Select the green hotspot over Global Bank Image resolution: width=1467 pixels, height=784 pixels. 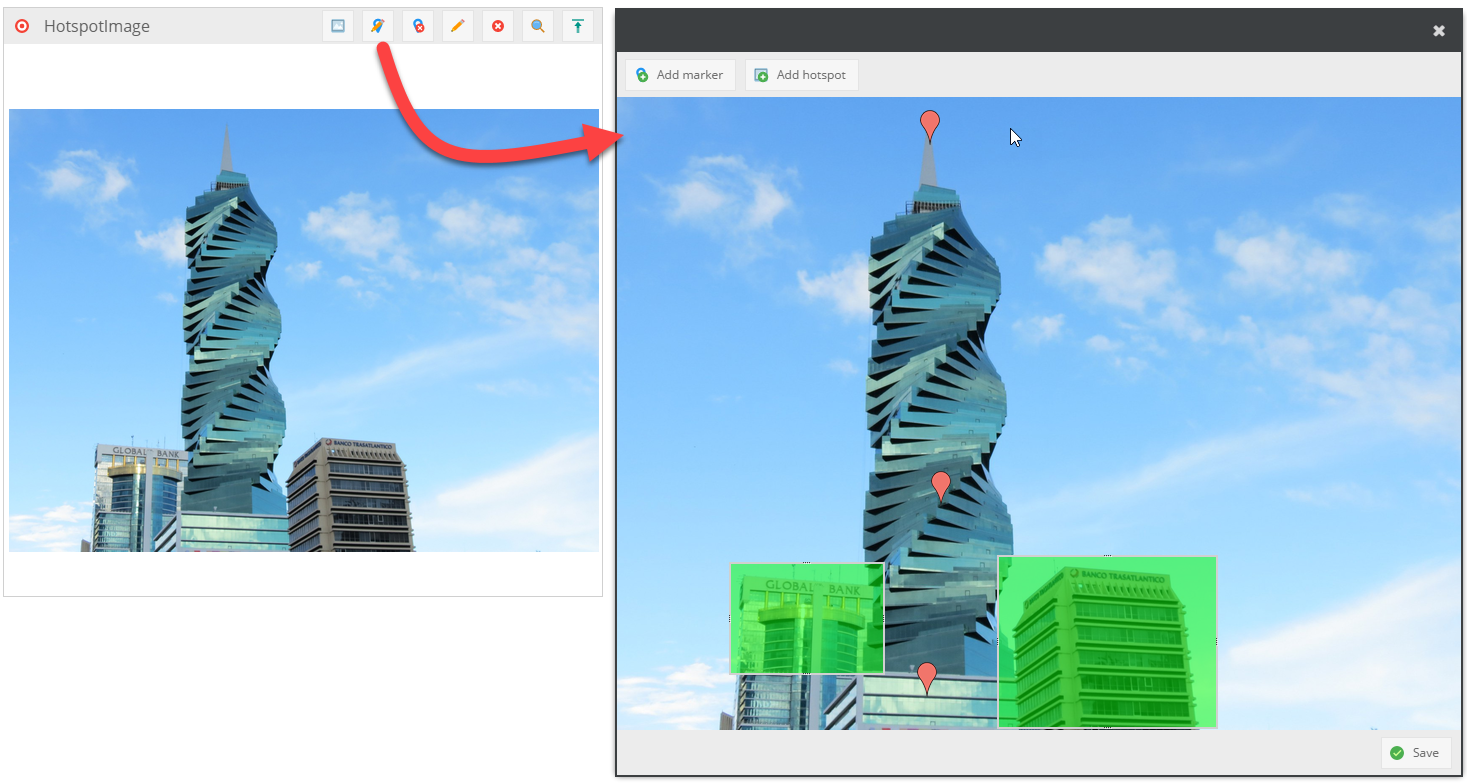806,618
